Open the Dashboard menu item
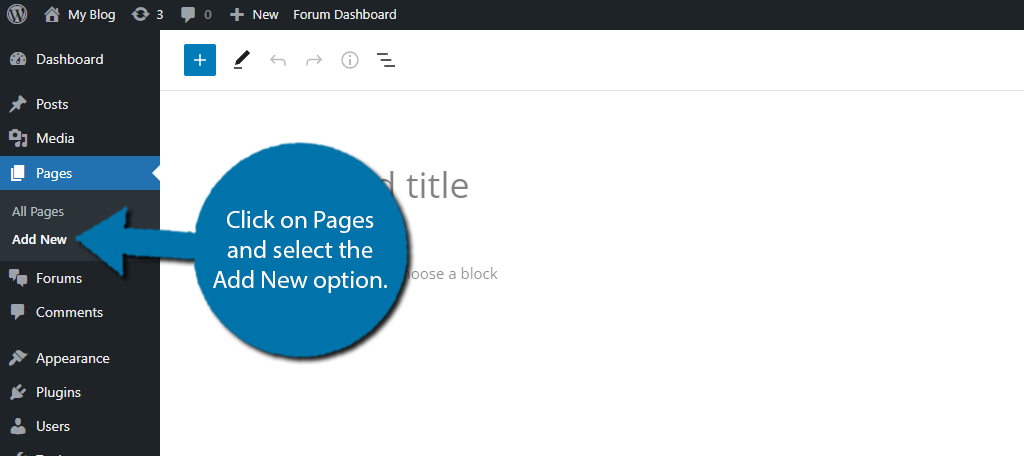Screen dimensions: 1024x456 [x=80, y=59]
